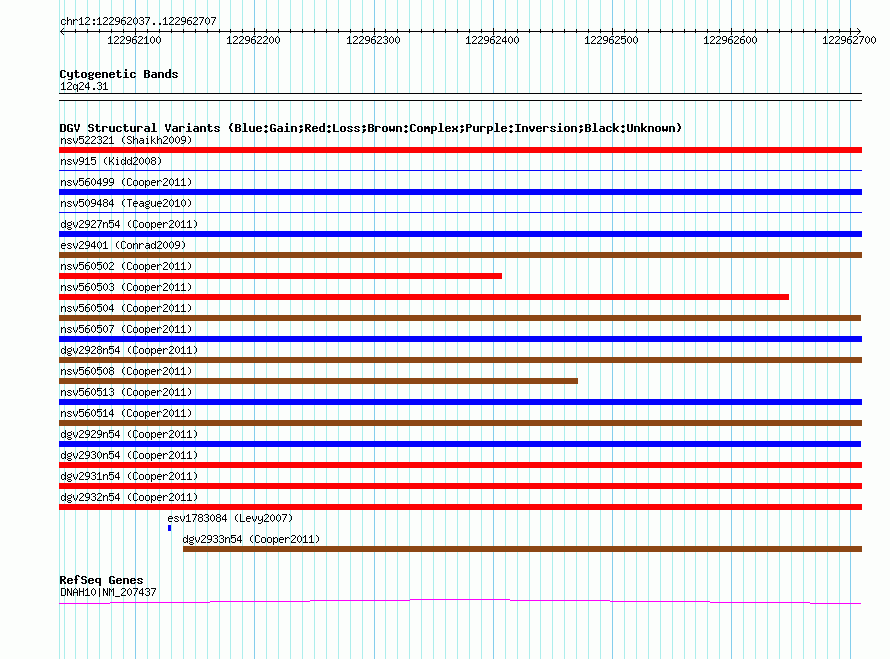Viewport: 890px width, 659px height.
Task: Click the nsv560504 (Cooper2011) label
Action: 126,308
